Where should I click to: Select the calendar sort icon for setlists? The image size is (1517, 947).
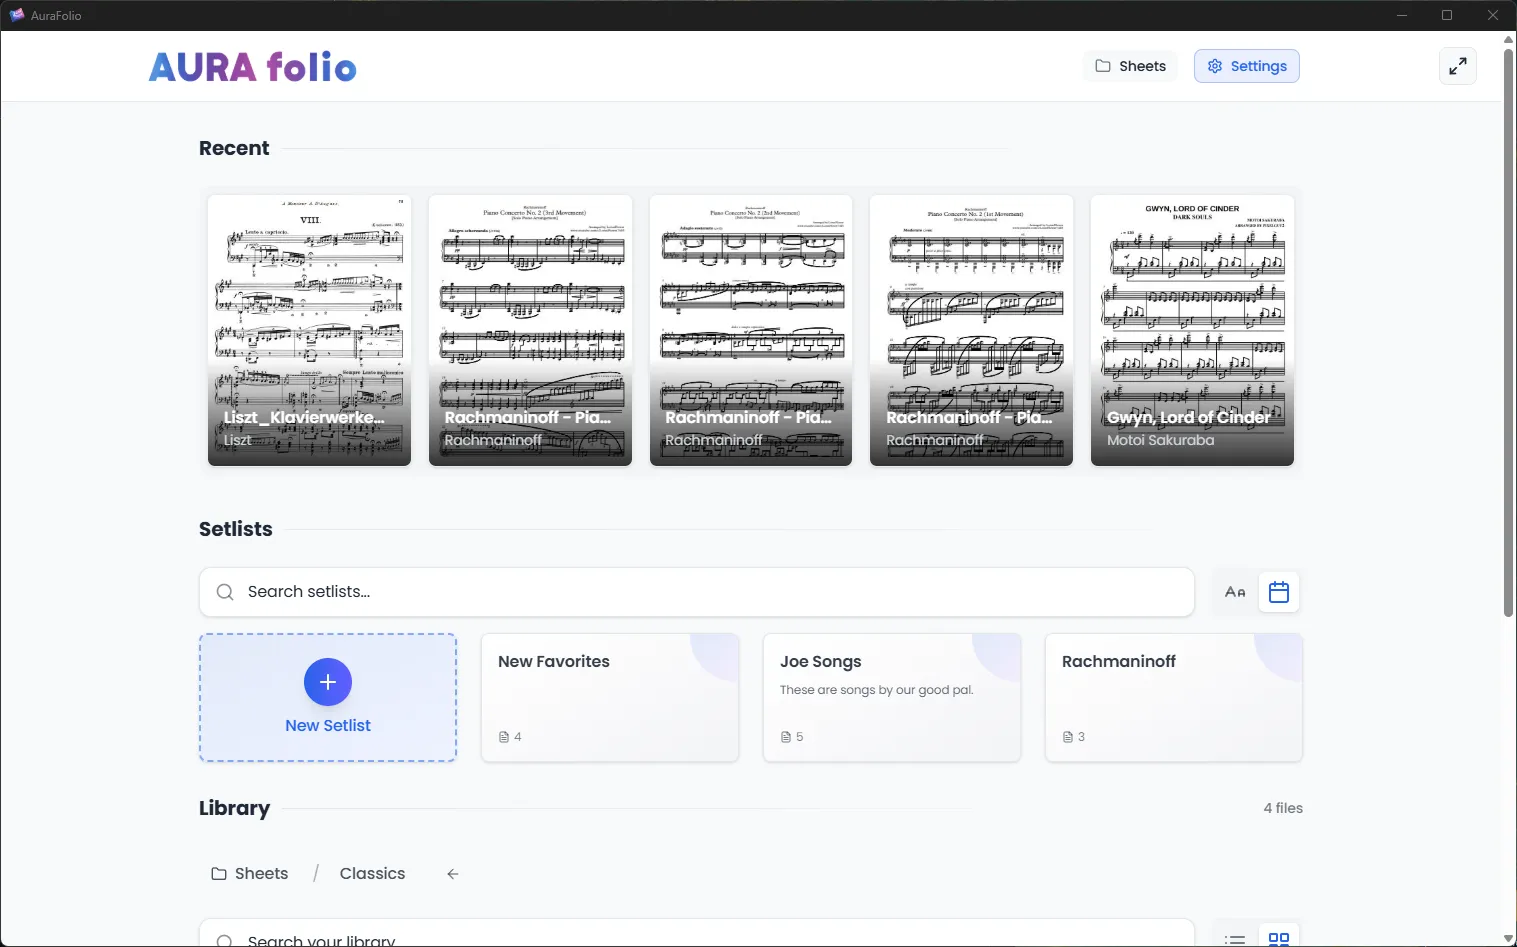tap(1278, 591)
